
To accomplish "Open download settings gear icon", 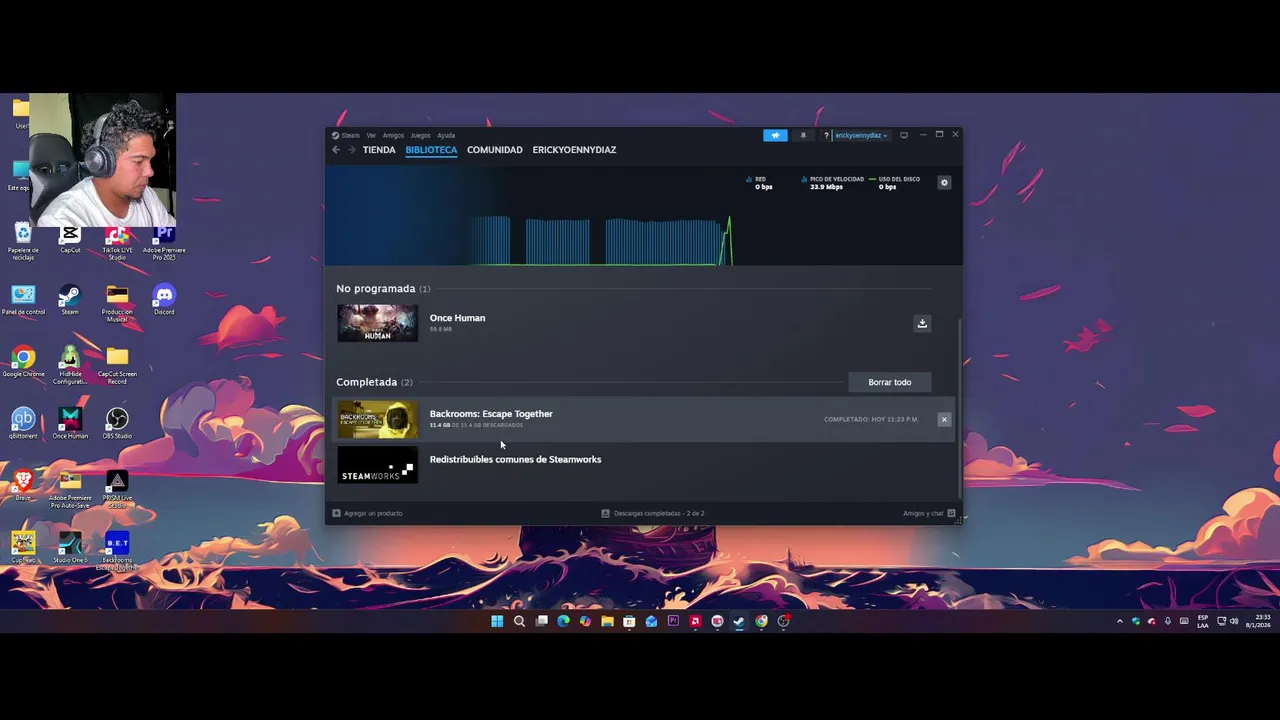I will pos(944,183).
